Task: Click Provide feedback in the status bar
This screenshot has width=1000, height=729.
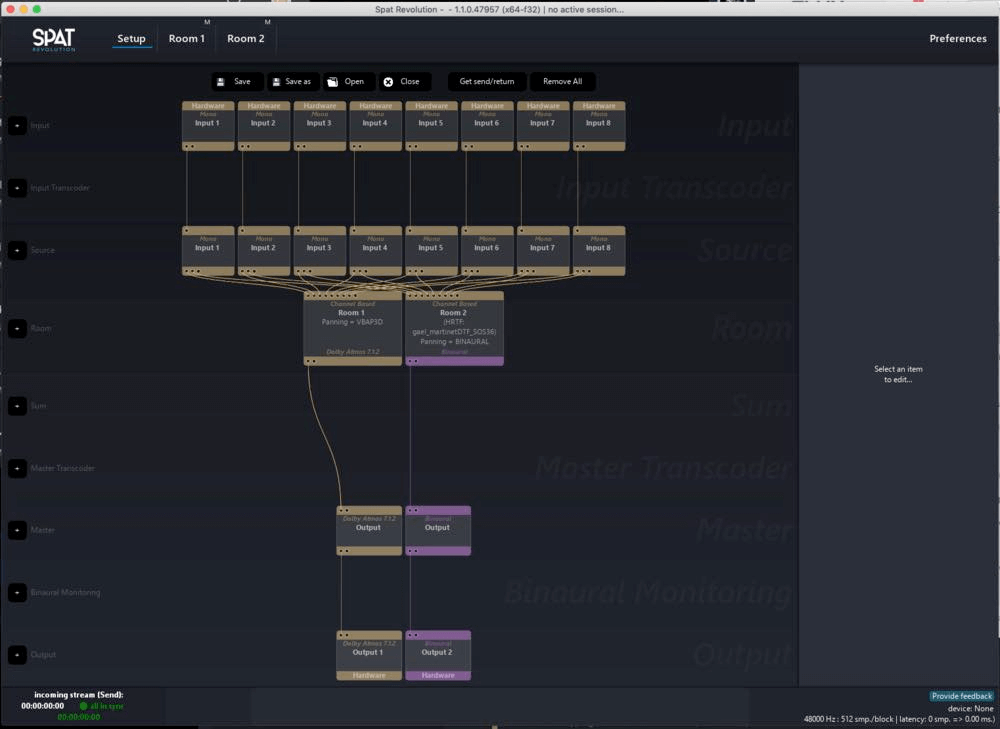Action: (961, 696)
